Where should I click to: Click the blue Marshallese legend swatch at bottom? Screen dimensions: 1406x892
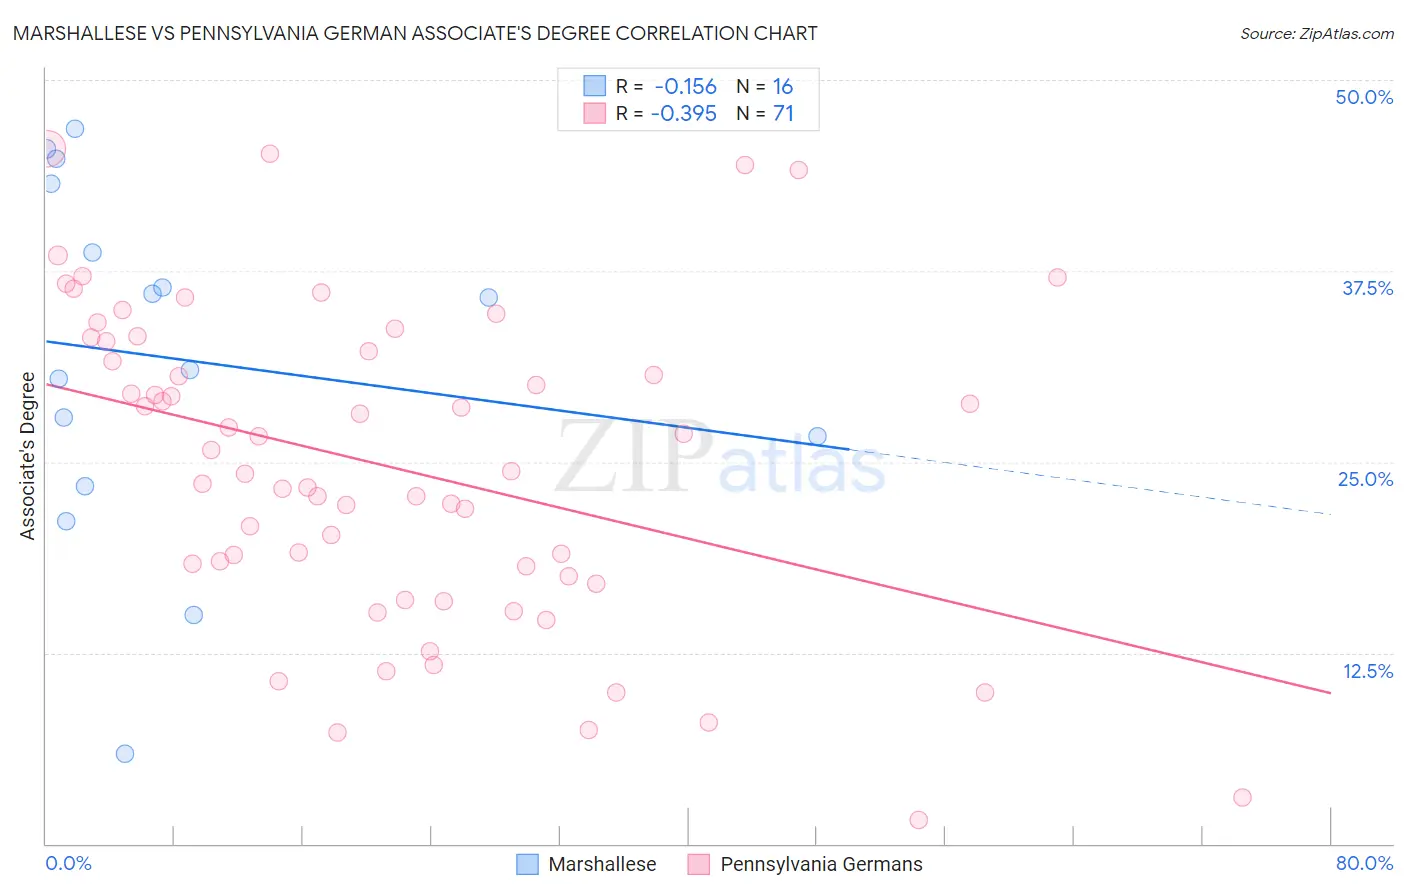click(527, 864)
